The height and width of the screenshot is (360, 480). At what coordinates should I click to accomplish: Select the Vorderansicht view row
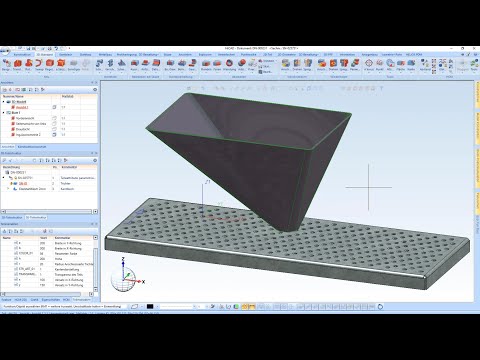point(49,118)
